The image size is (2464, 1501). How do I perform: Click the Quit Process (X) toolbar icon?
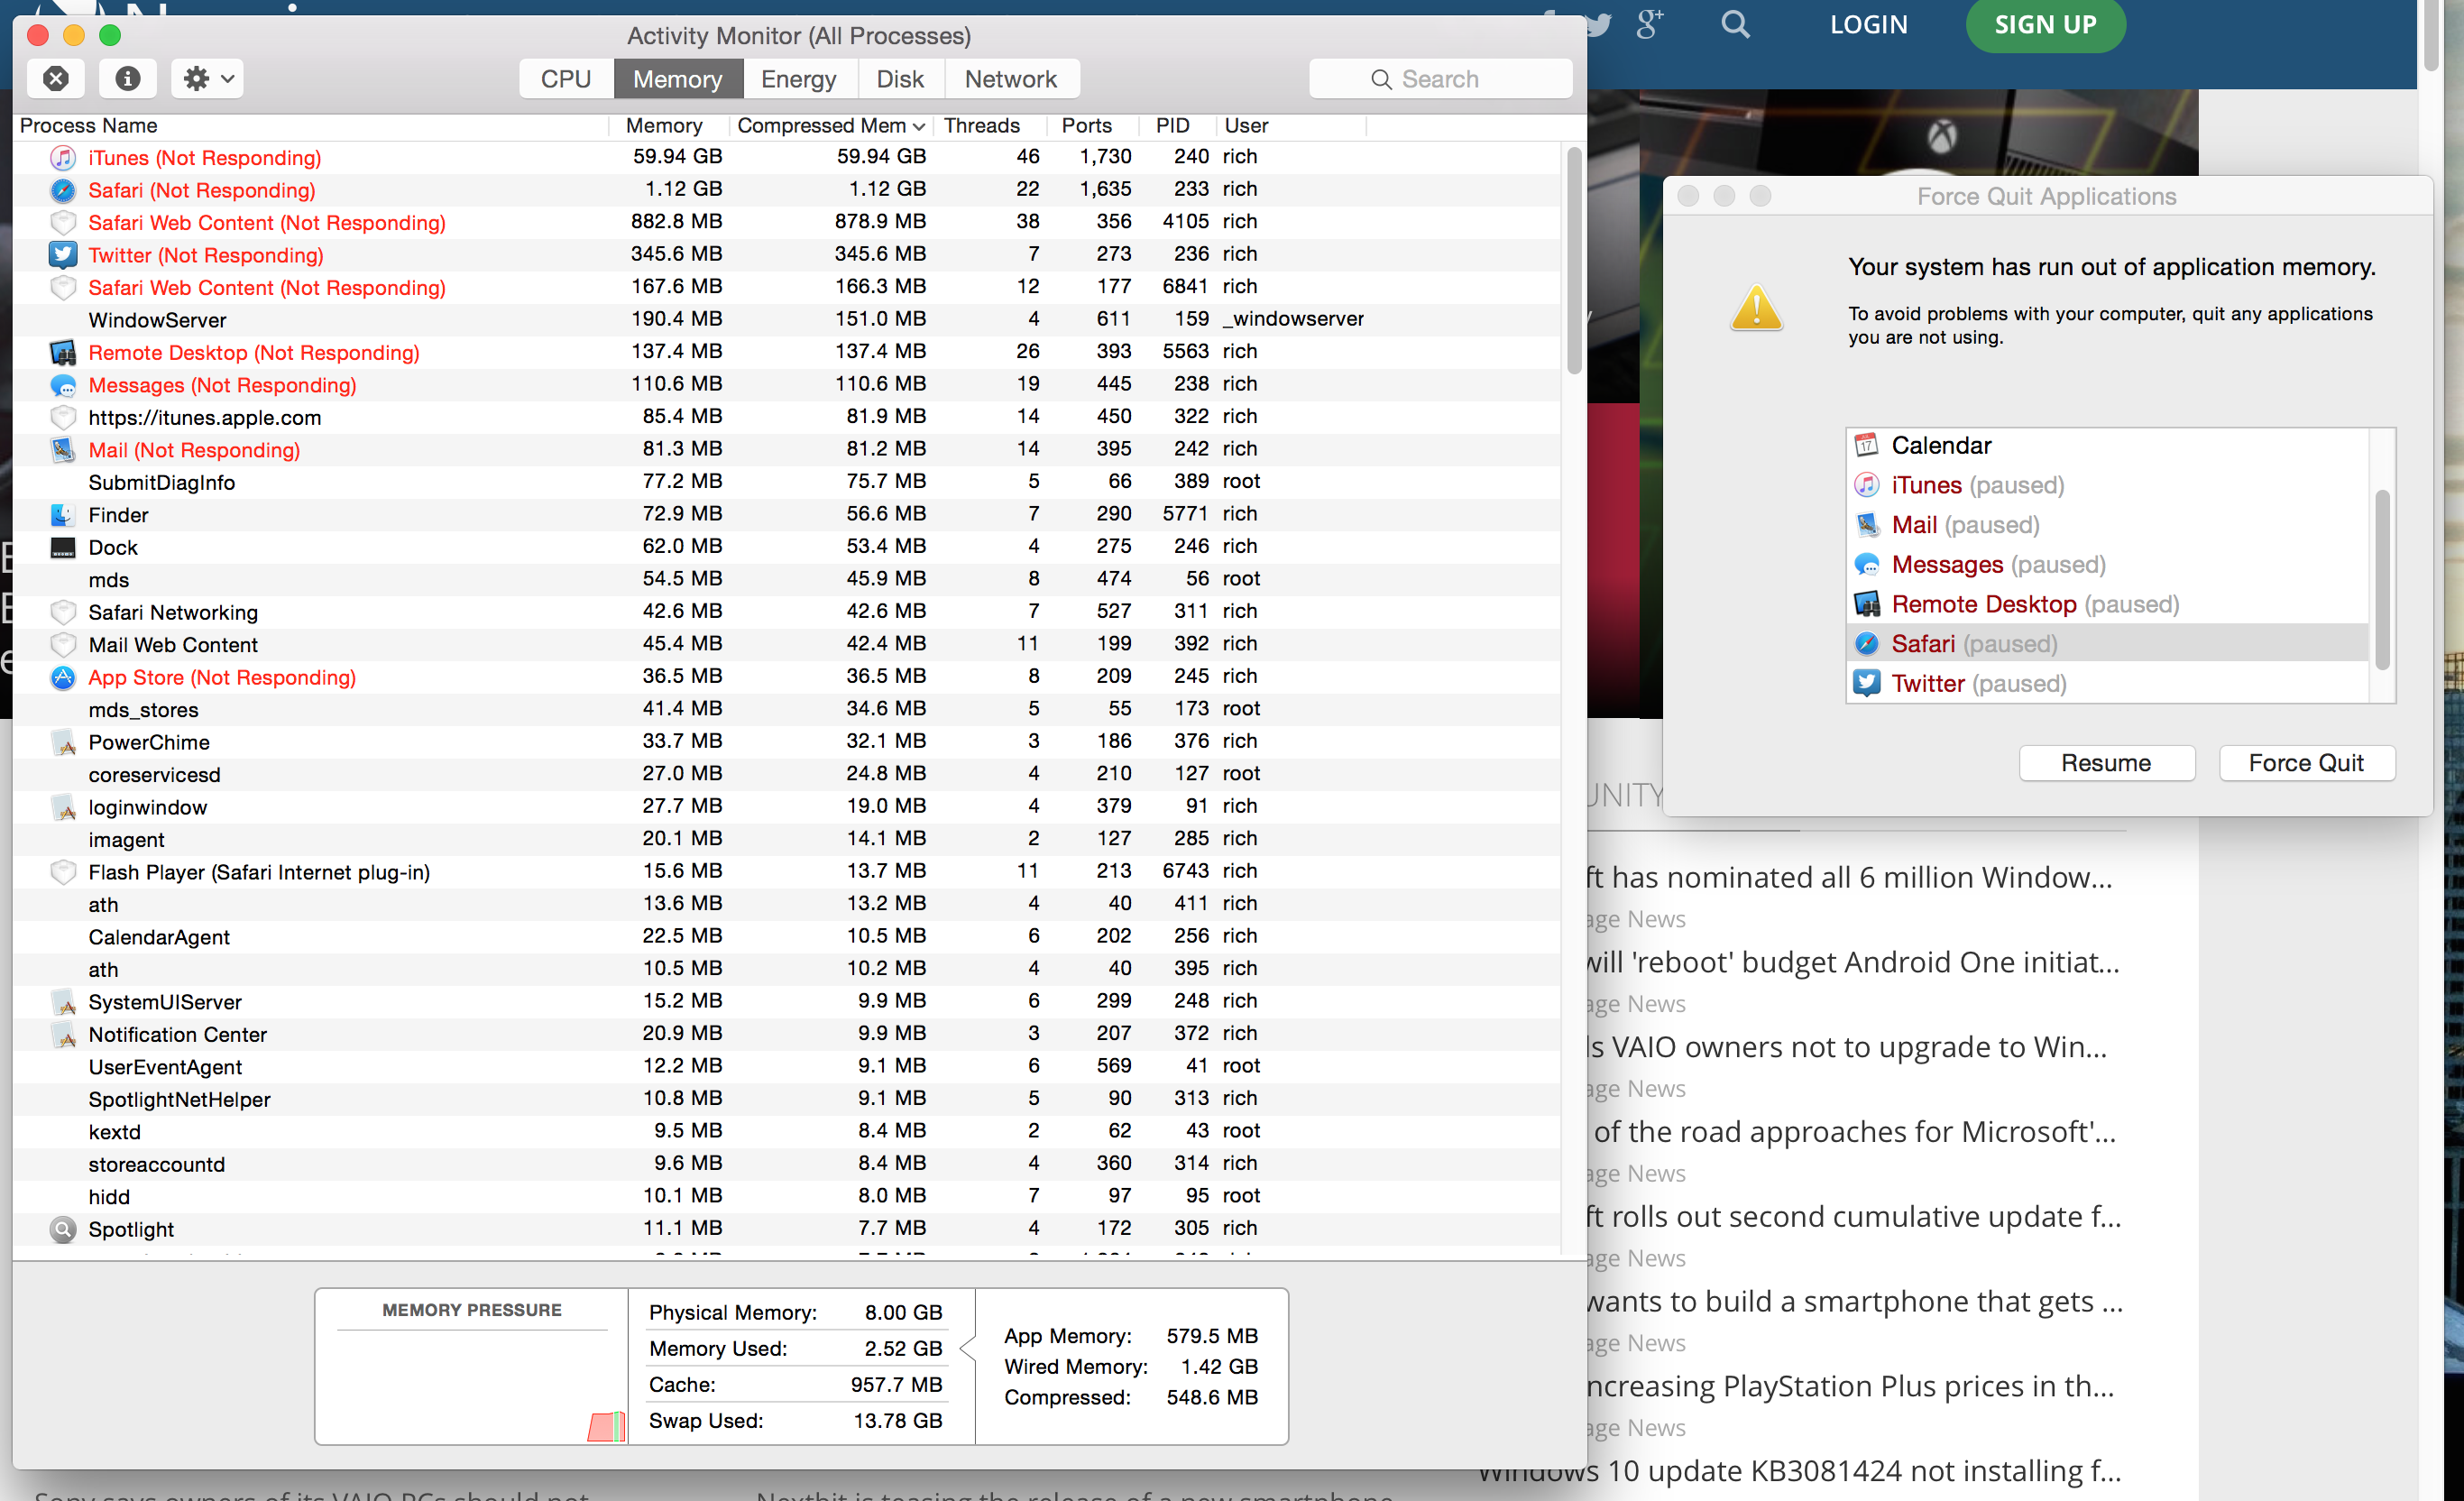tap(56, 78)
